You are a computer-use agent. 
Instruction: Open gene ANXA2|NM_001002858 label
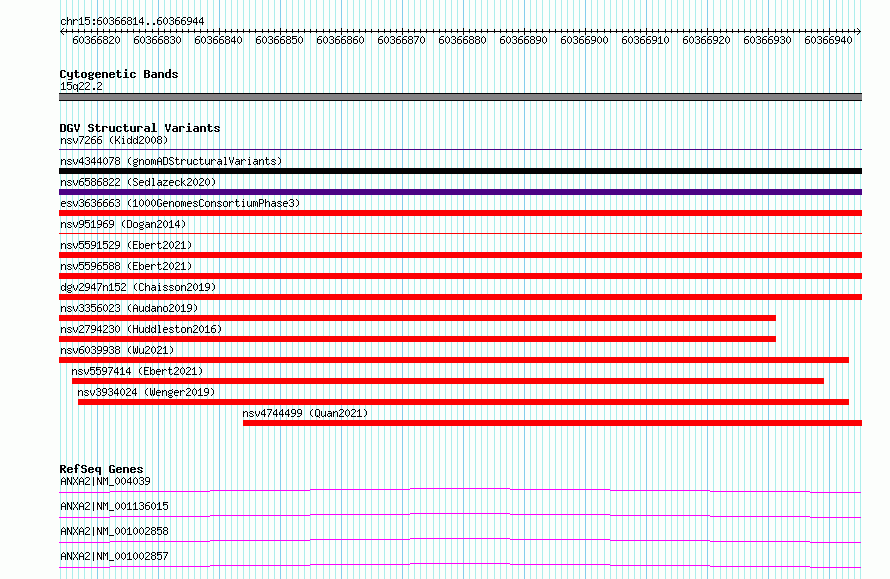coord(114,531)
